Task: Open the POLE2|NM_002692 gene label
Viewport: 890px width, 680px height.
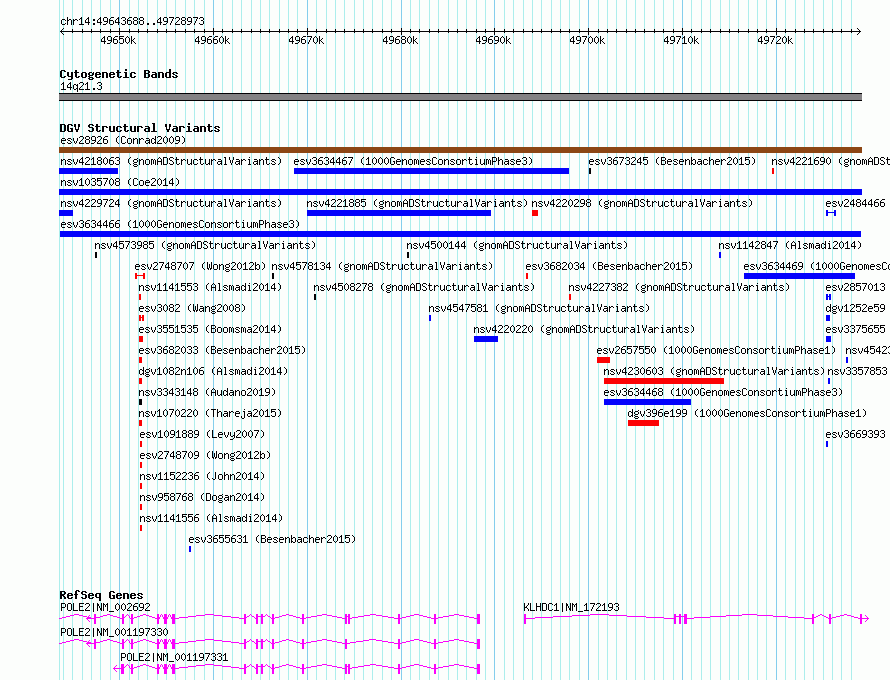Action: 106,607
